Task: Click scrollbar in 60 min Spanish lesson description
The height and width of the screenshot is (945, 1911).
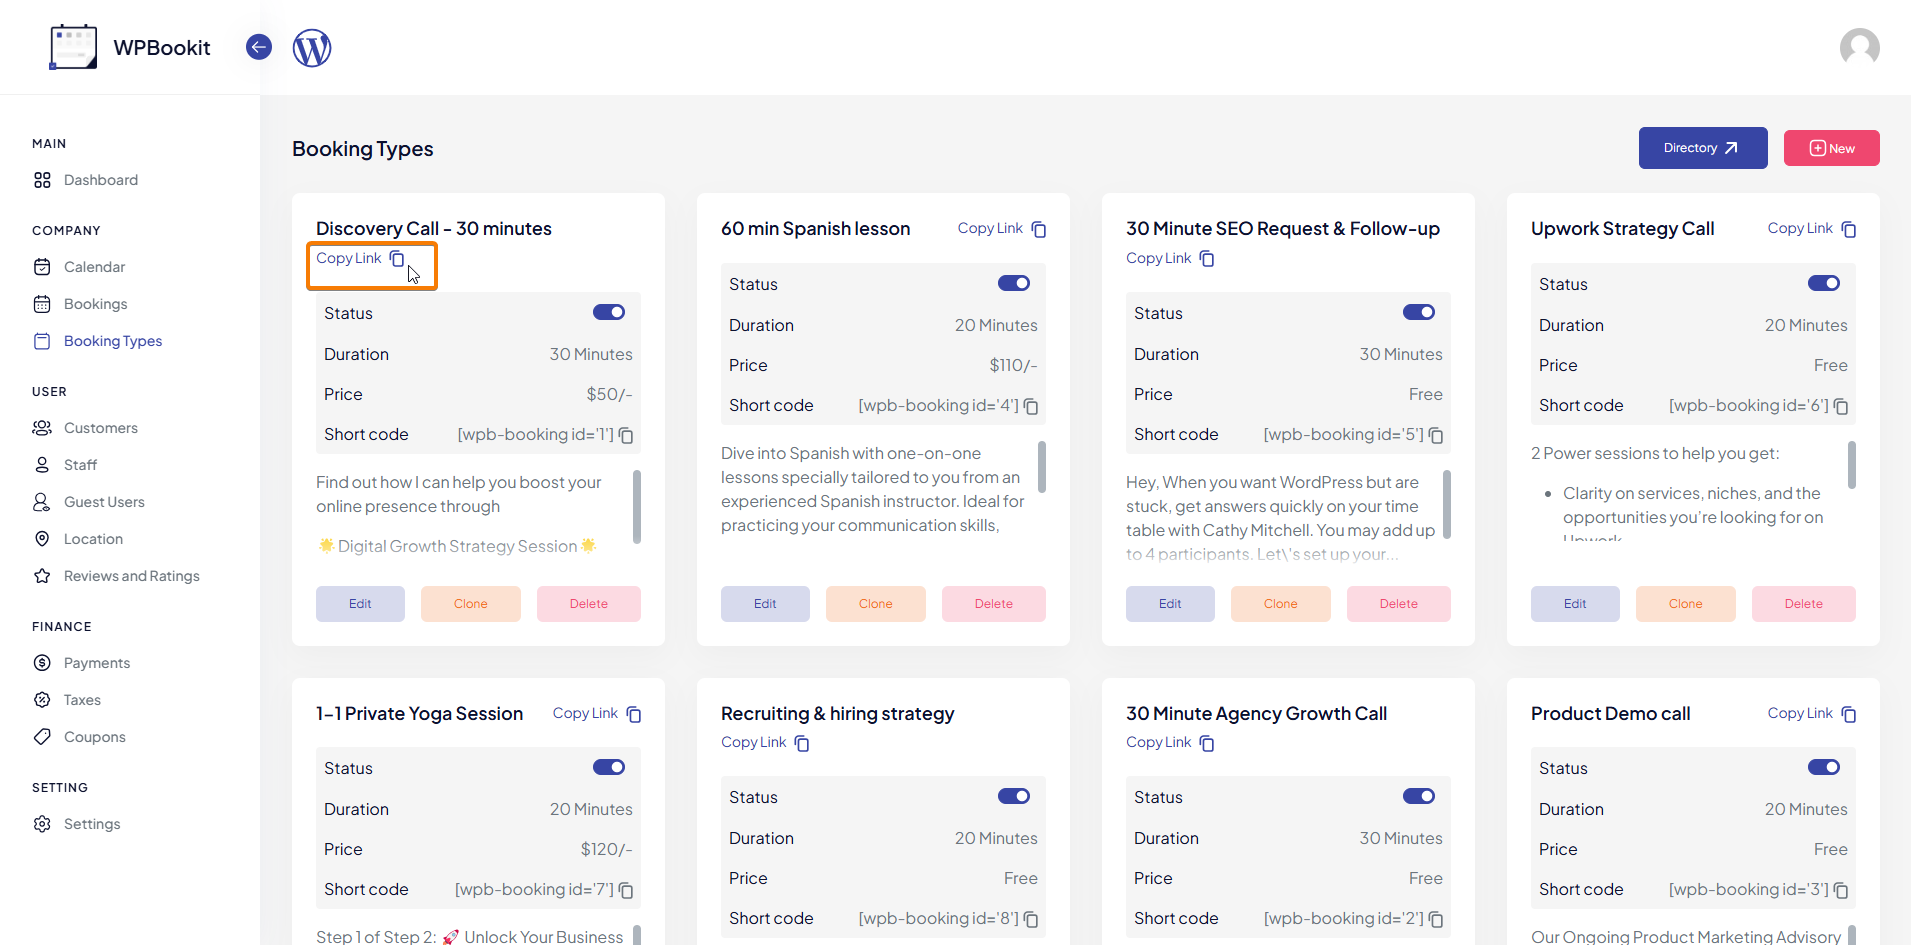Action: click(x=1042, y=467)
